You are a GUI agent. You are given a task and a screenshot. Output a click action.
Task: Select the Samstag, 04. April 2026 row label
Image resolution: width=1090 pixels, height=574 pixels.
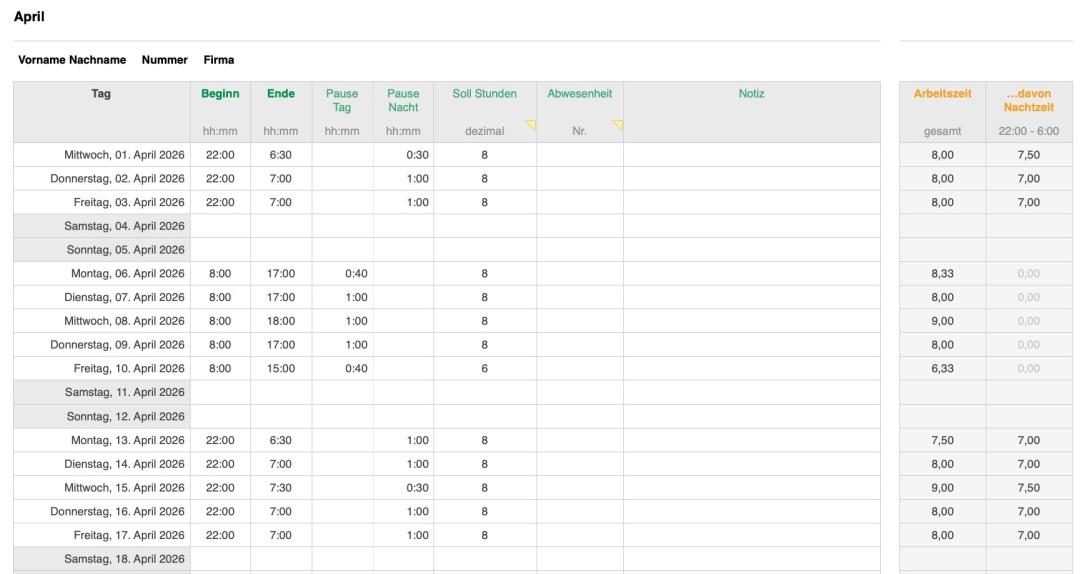coord(124,226)
